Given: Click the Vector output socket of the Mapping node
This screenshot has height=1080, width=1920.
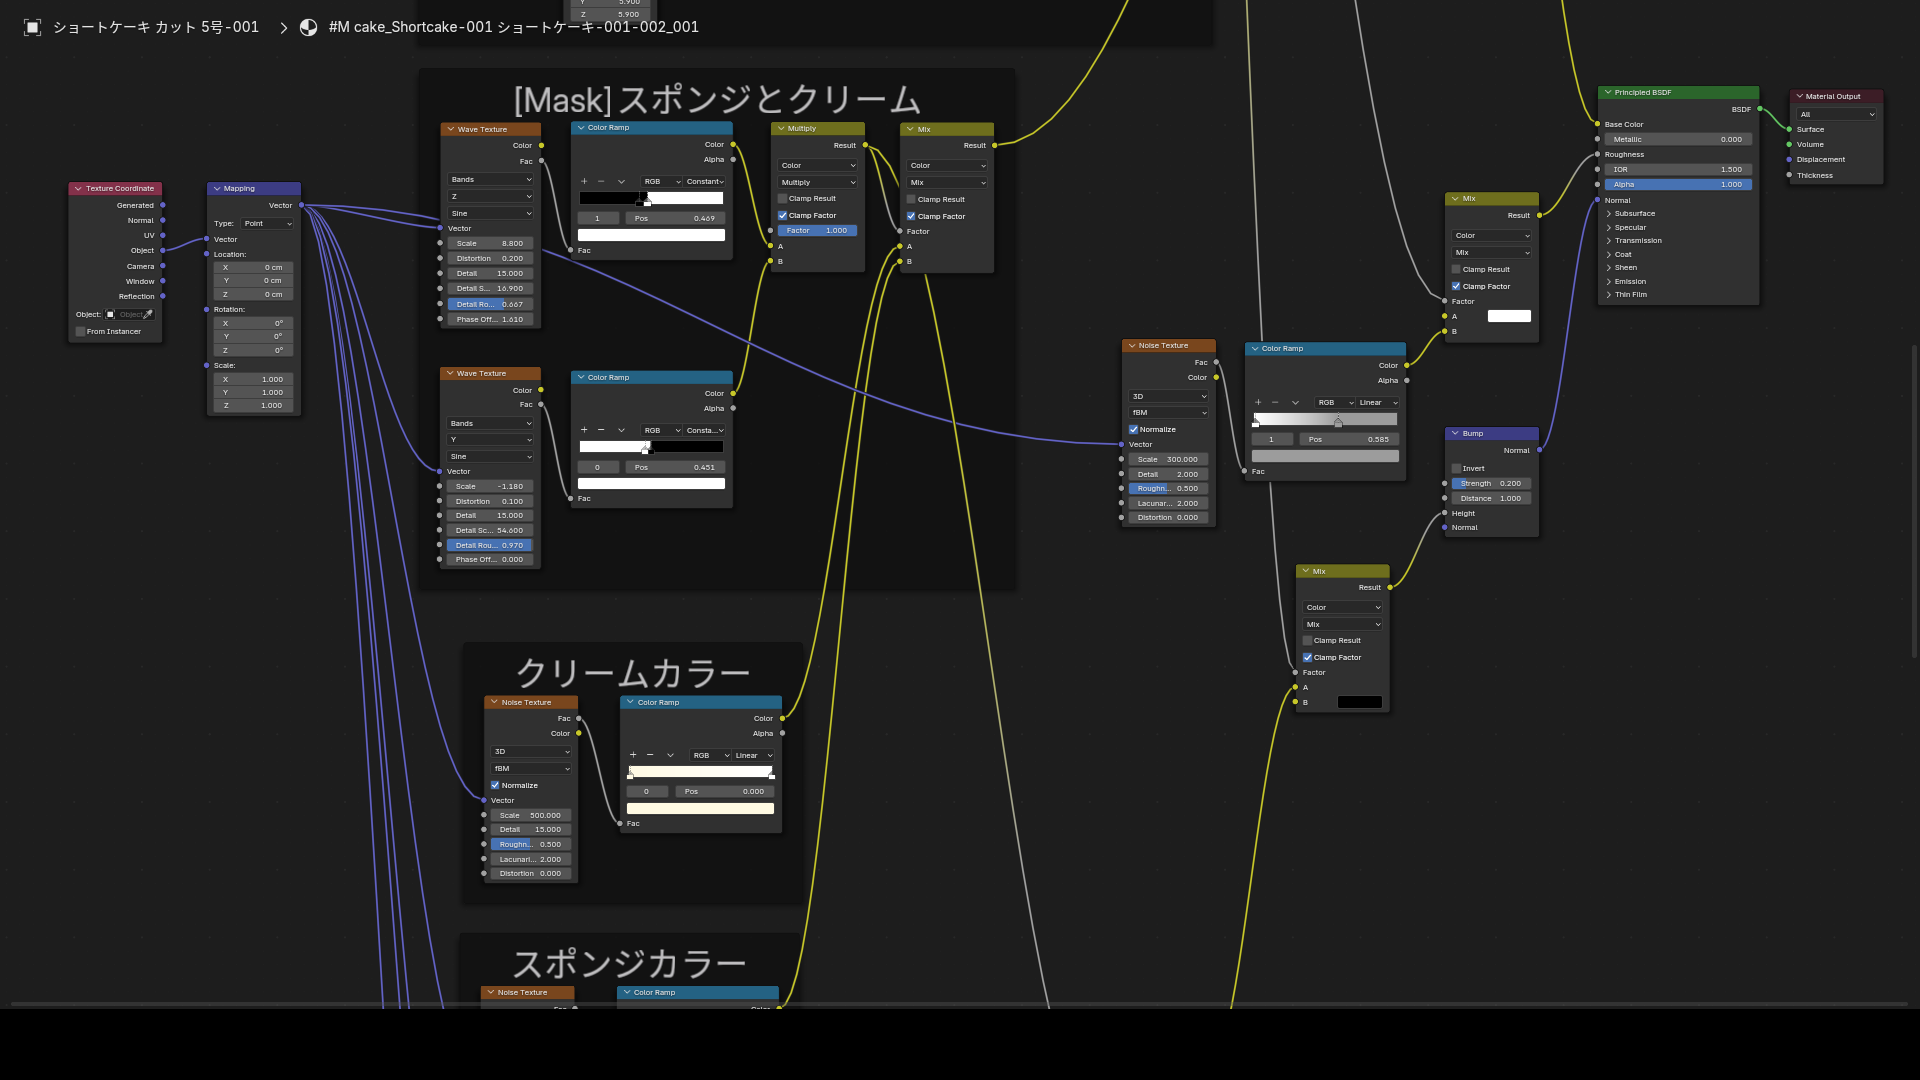Looking at the screenshot, I should (x=301, y=205).
